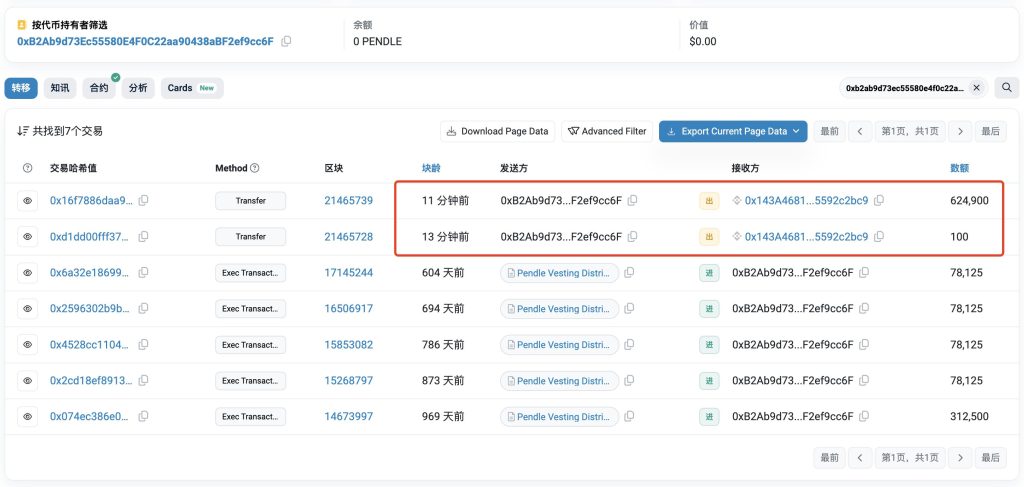Image resolution: width=1024 pixels, height=487 pixels.
Task: Expand the Export Current Page Data dropdown
Action: pos(796,131)
